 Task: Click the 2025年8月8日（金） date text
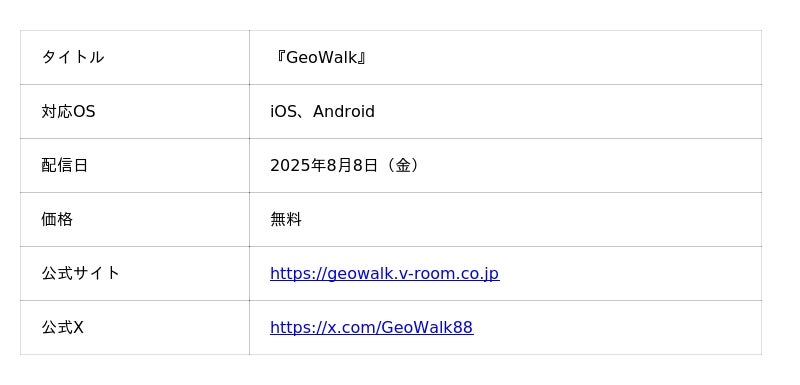point(347,165)
